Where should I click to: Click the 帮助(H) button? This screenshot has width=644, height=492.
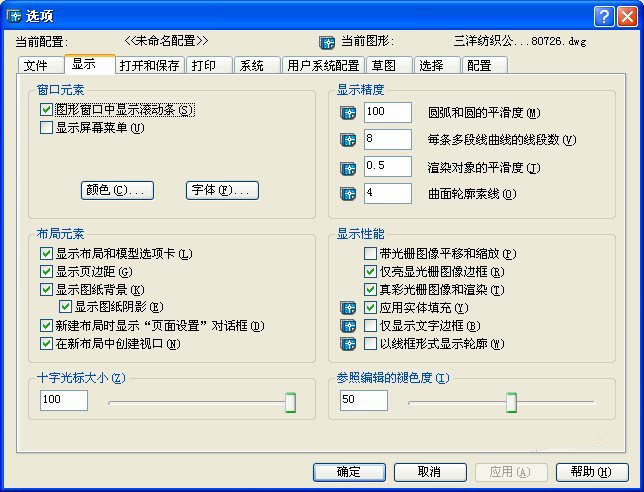pyautogui.click(x=592, y=472)
